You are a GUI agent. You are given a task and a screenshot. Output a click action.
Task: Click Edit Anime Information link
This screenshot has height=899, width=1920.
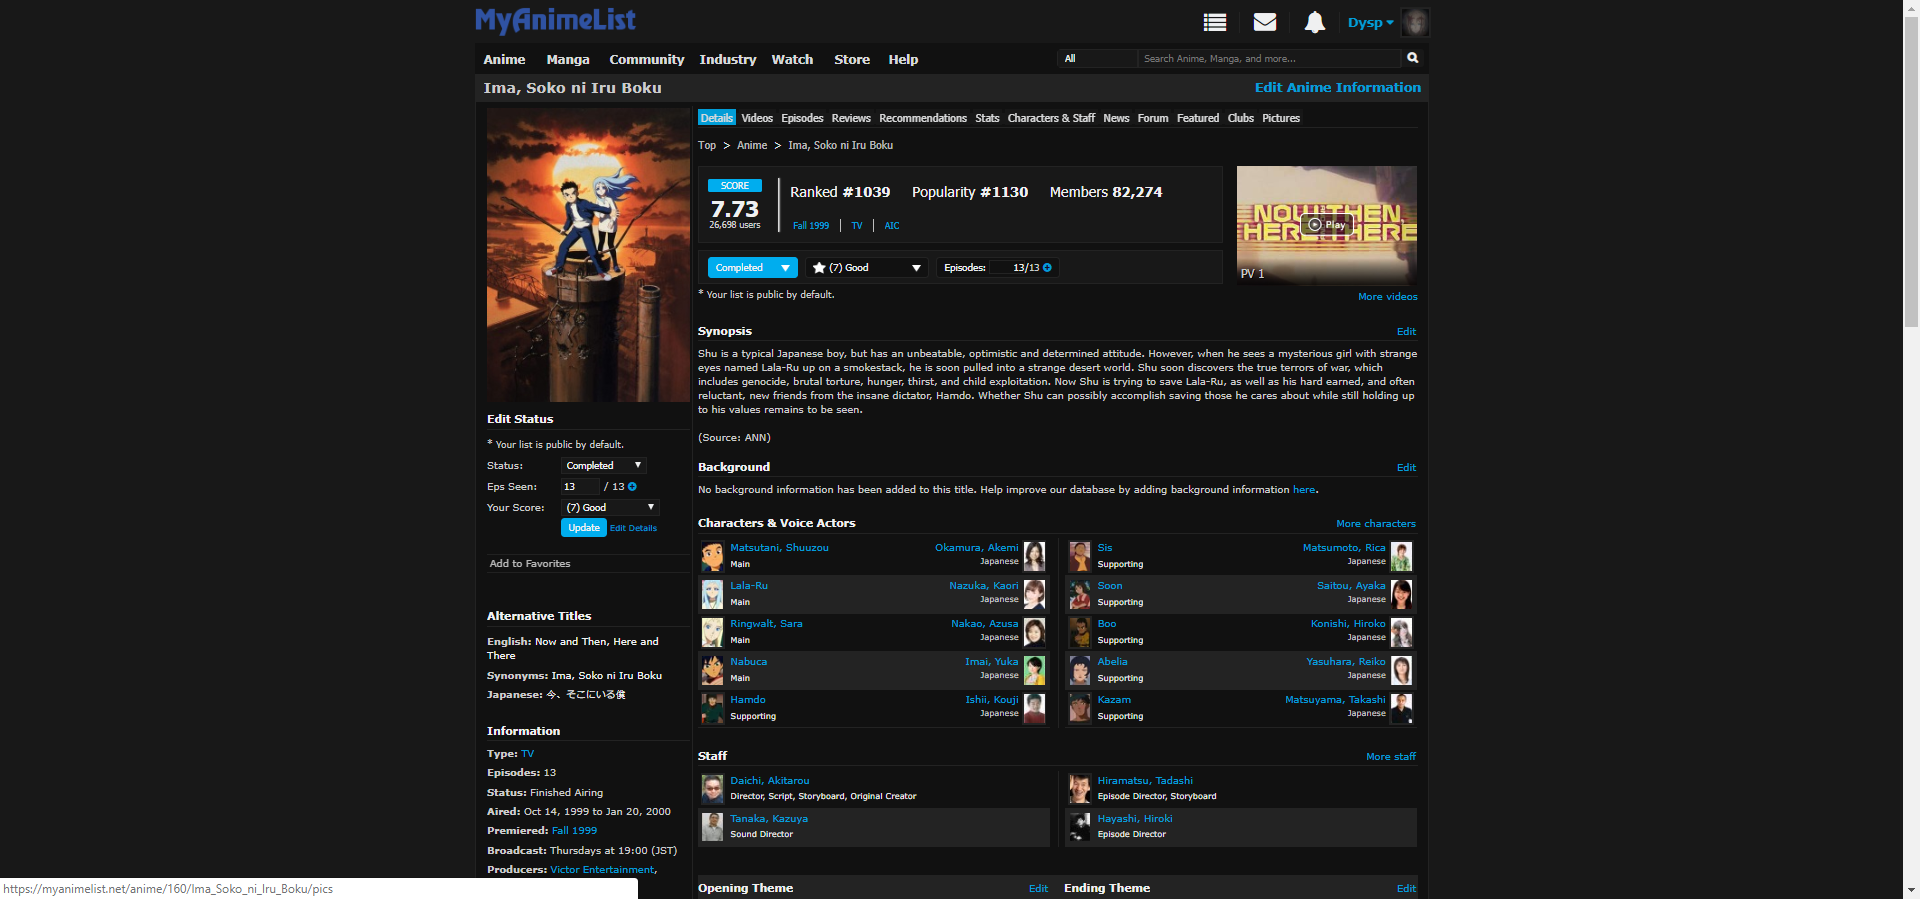coord(1337,88)
